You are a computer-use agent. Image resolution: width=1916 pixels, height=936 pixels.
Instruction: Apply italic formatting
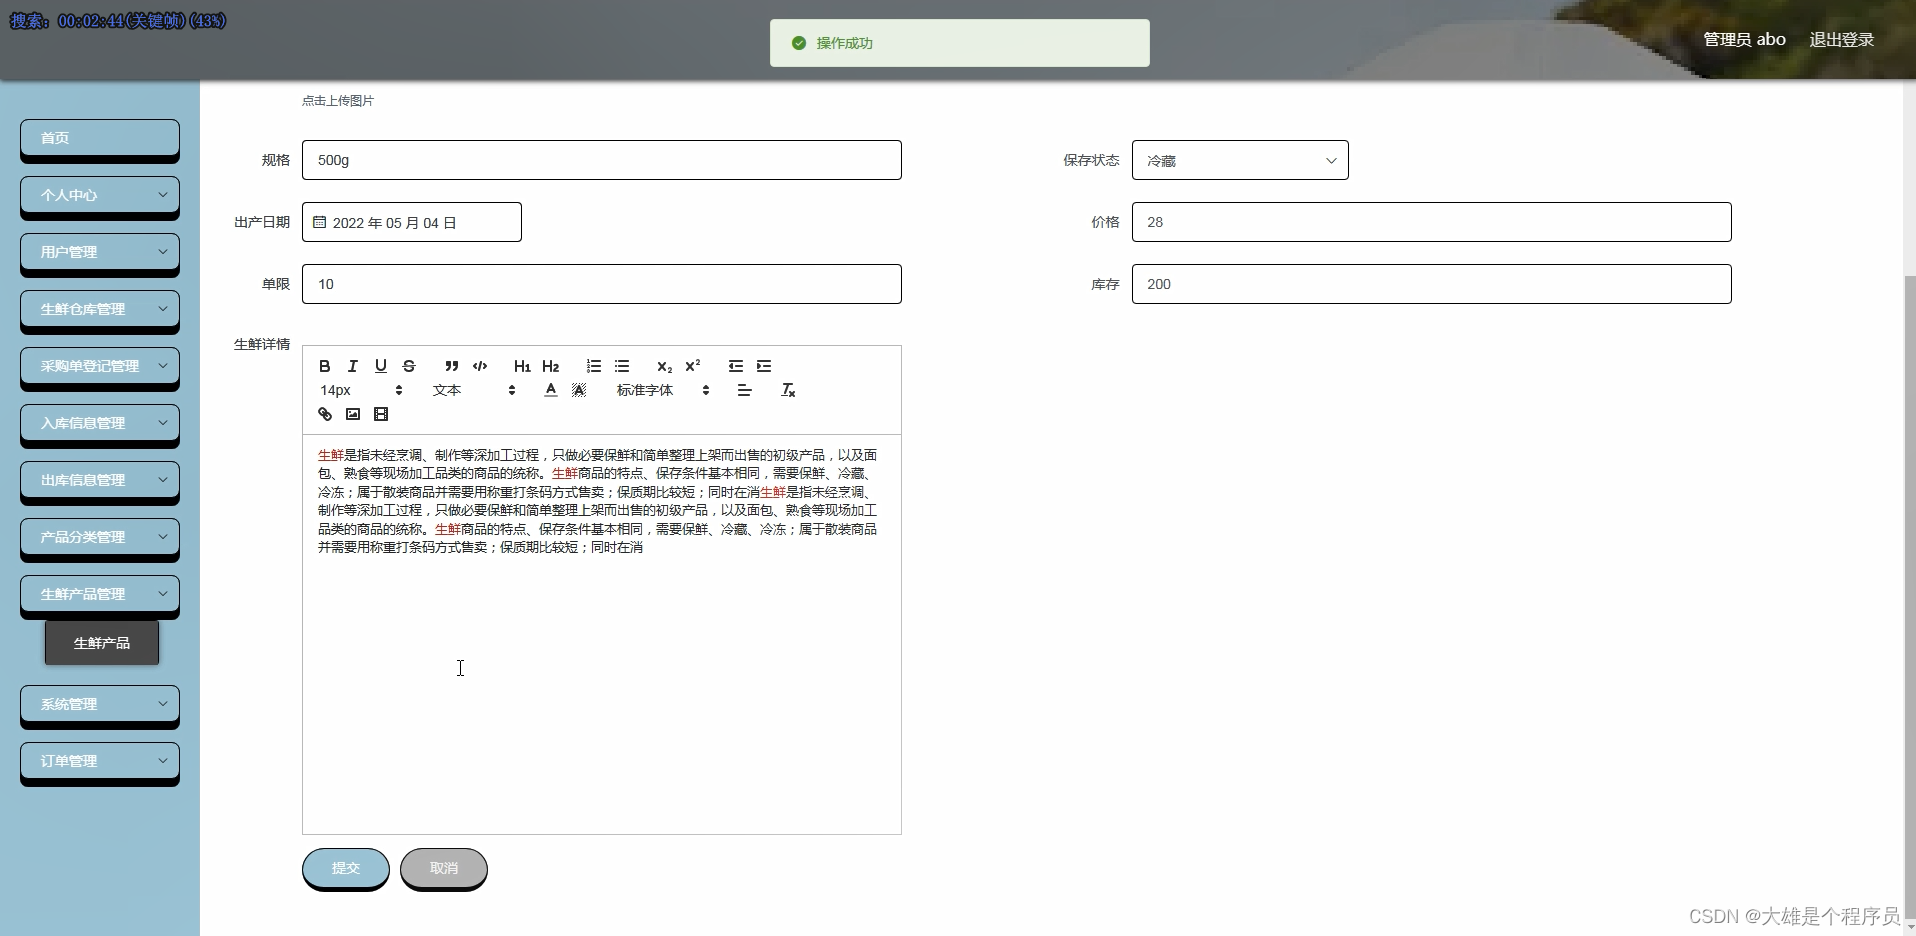(x=351, y=366)
